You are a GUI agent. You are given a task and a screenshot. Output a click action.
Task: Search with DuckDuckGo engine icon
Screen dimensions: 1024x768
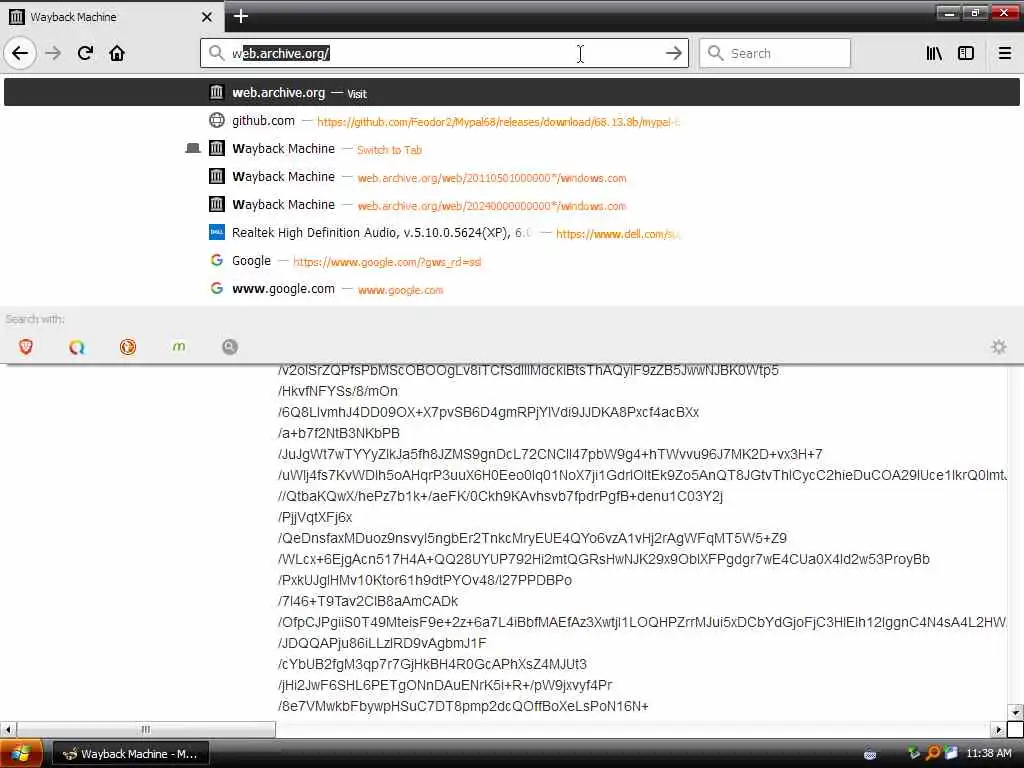pyautogui.click(x=128, y=347)
